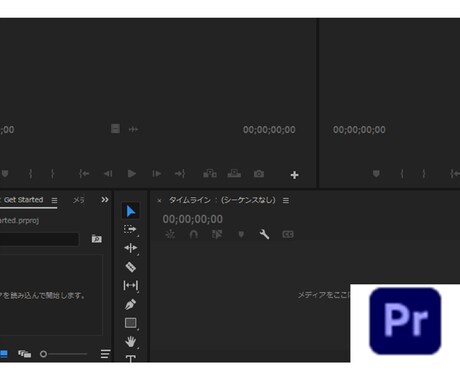Mark In point in Program monitor
The height and width of the screenshot is (380, 460).
click(x=402, y=174)
